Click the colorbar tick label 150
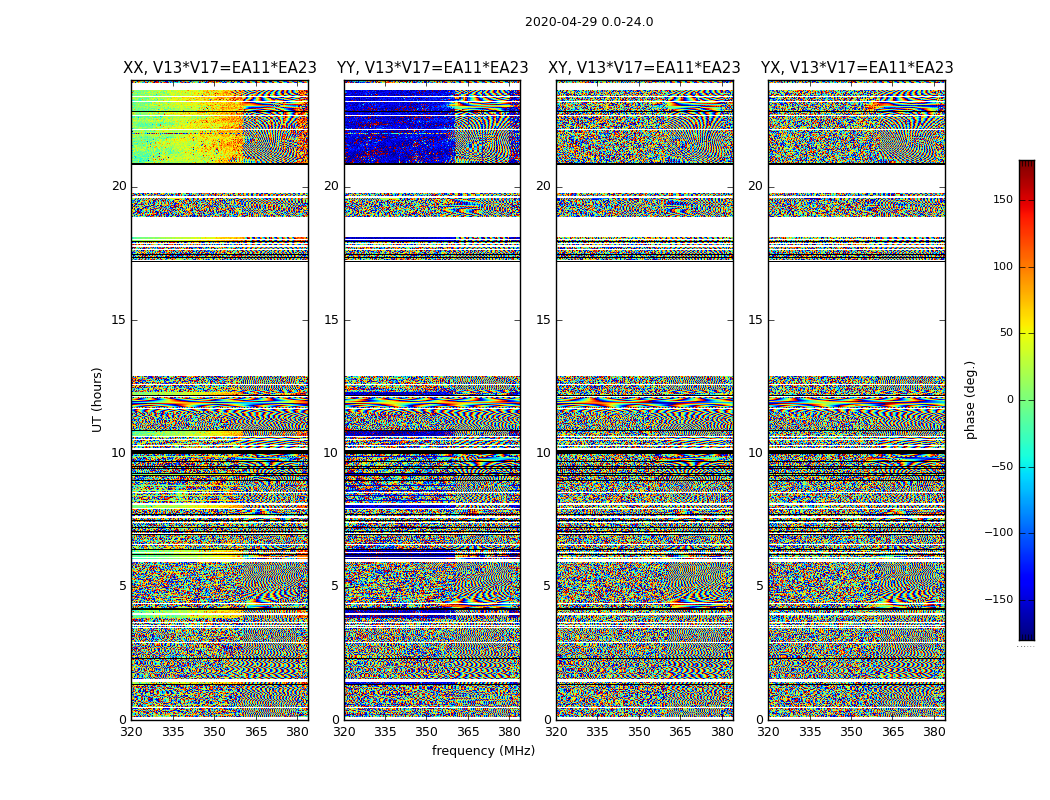 tap(1002, 200)
